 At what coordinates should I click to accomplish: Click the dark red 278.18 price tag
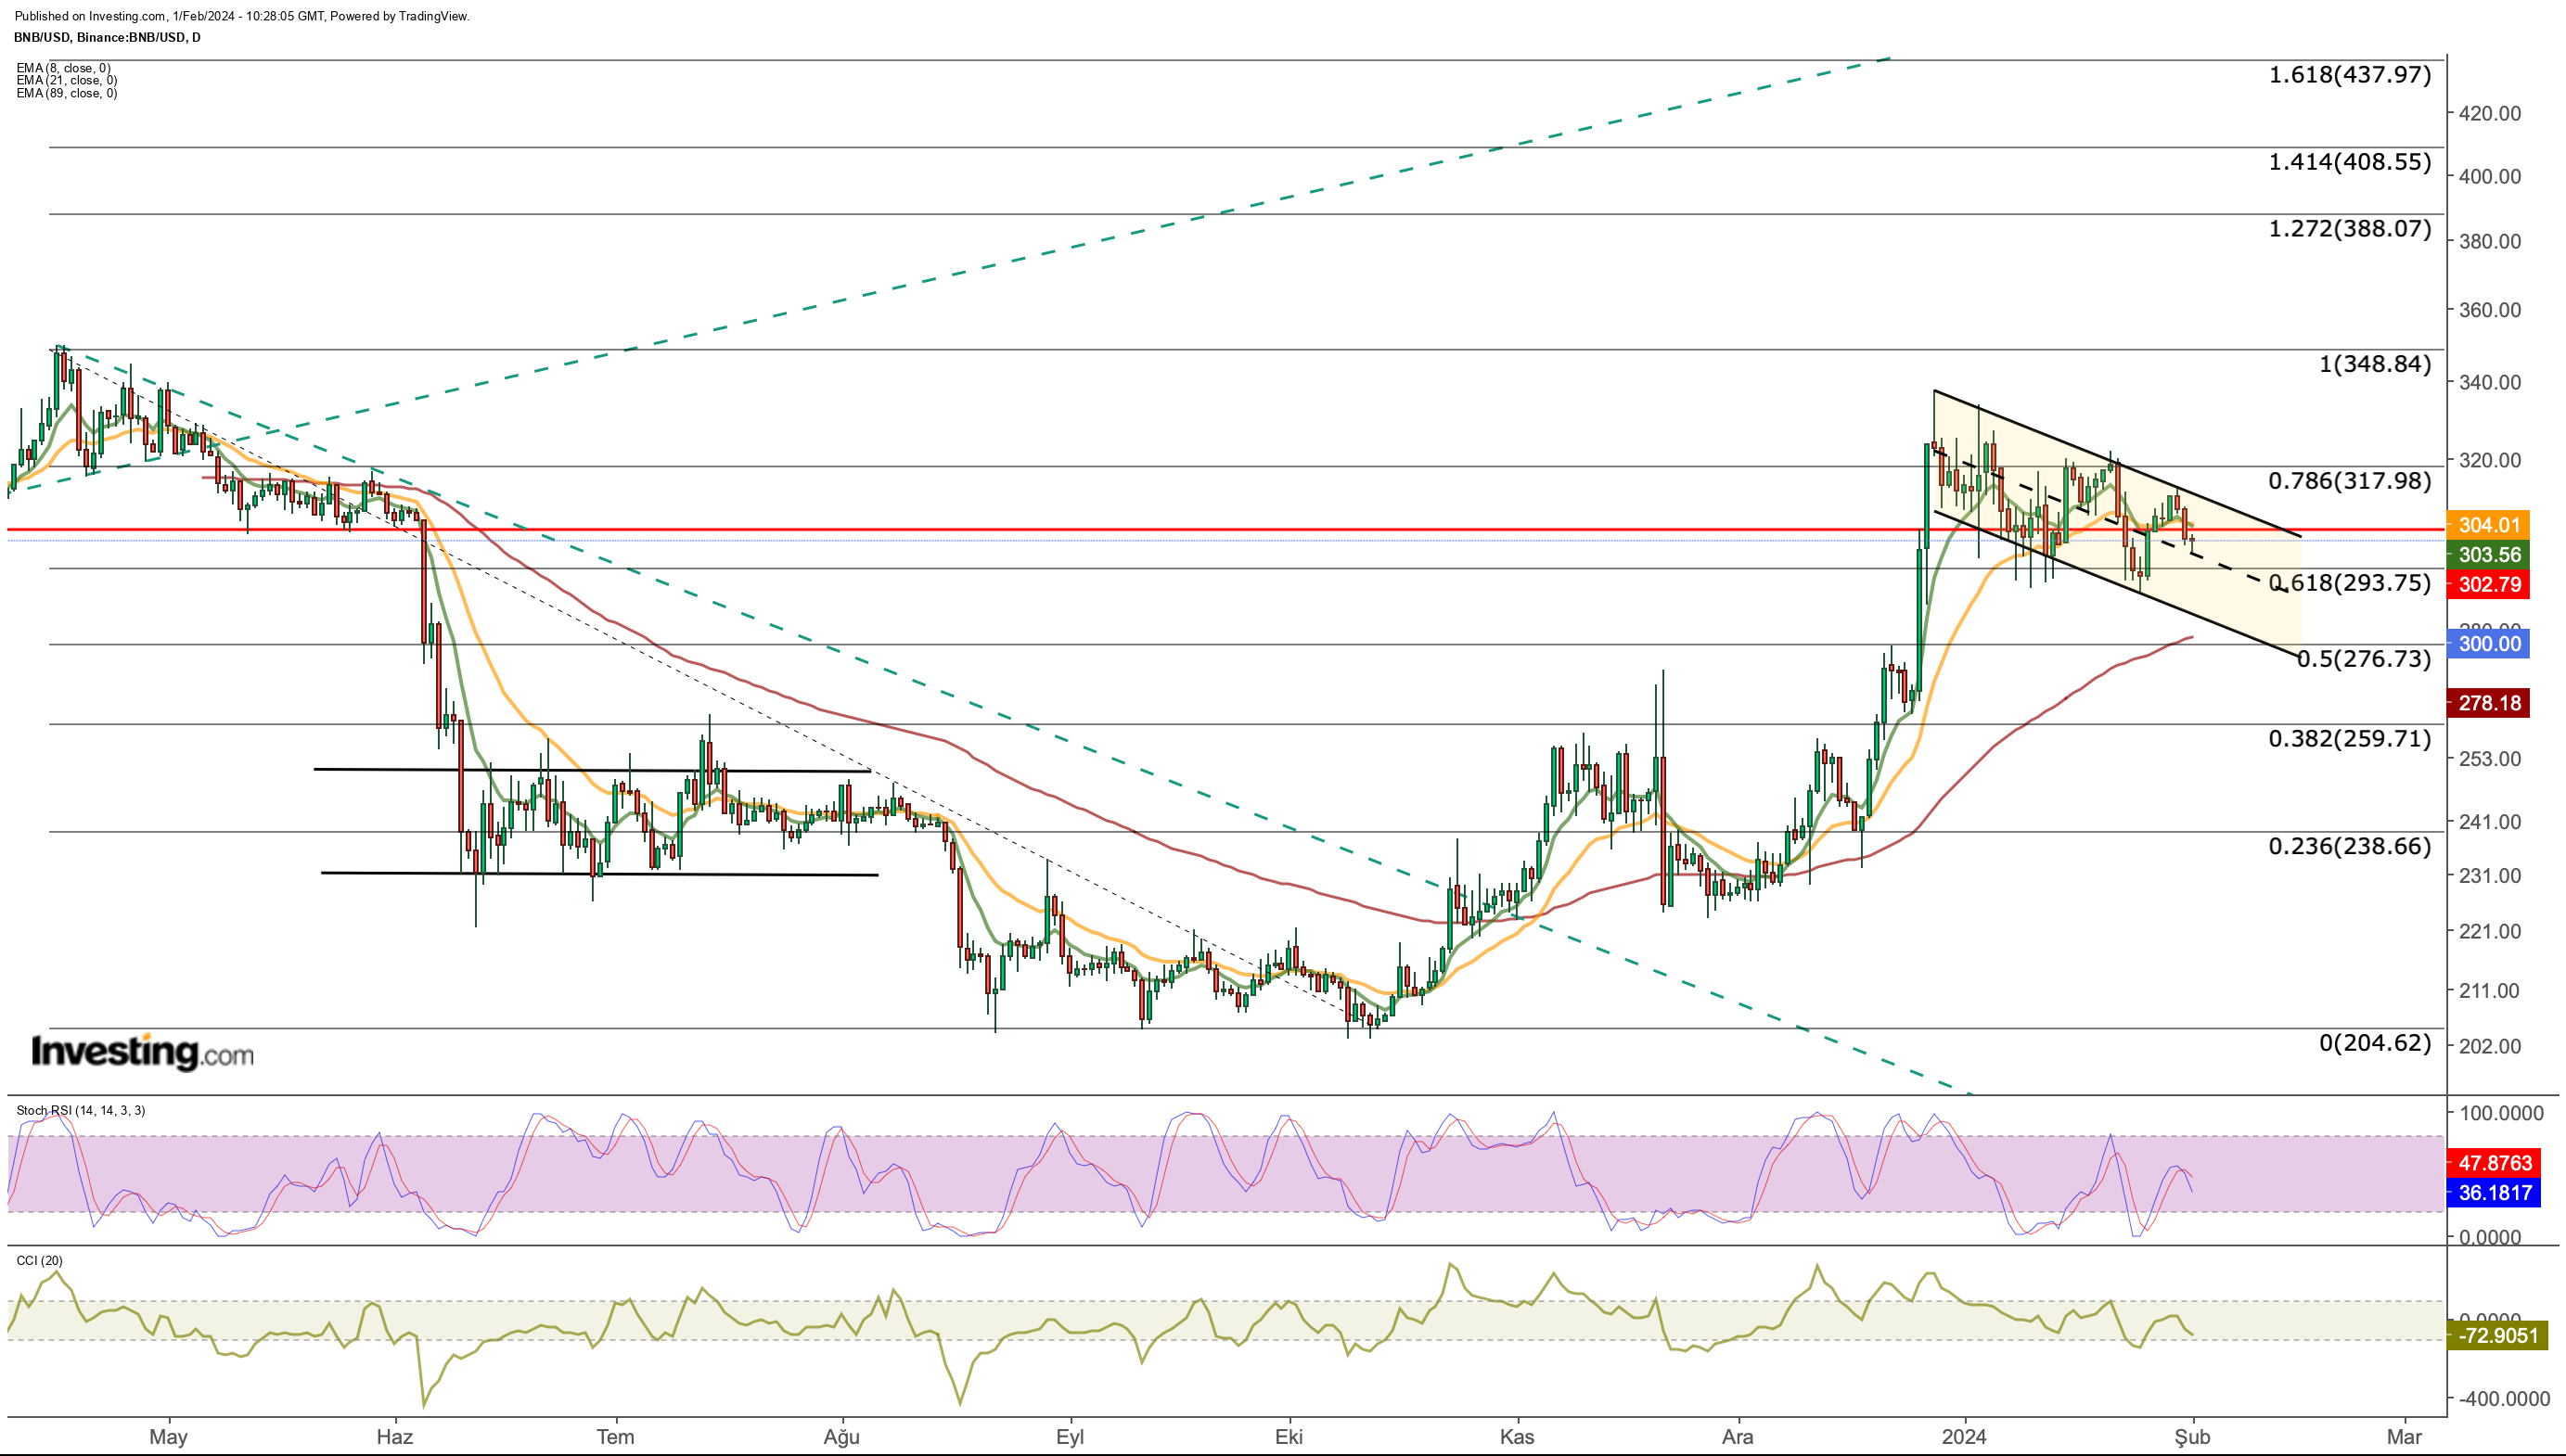pyautogui.click(x=2489, y=703)
